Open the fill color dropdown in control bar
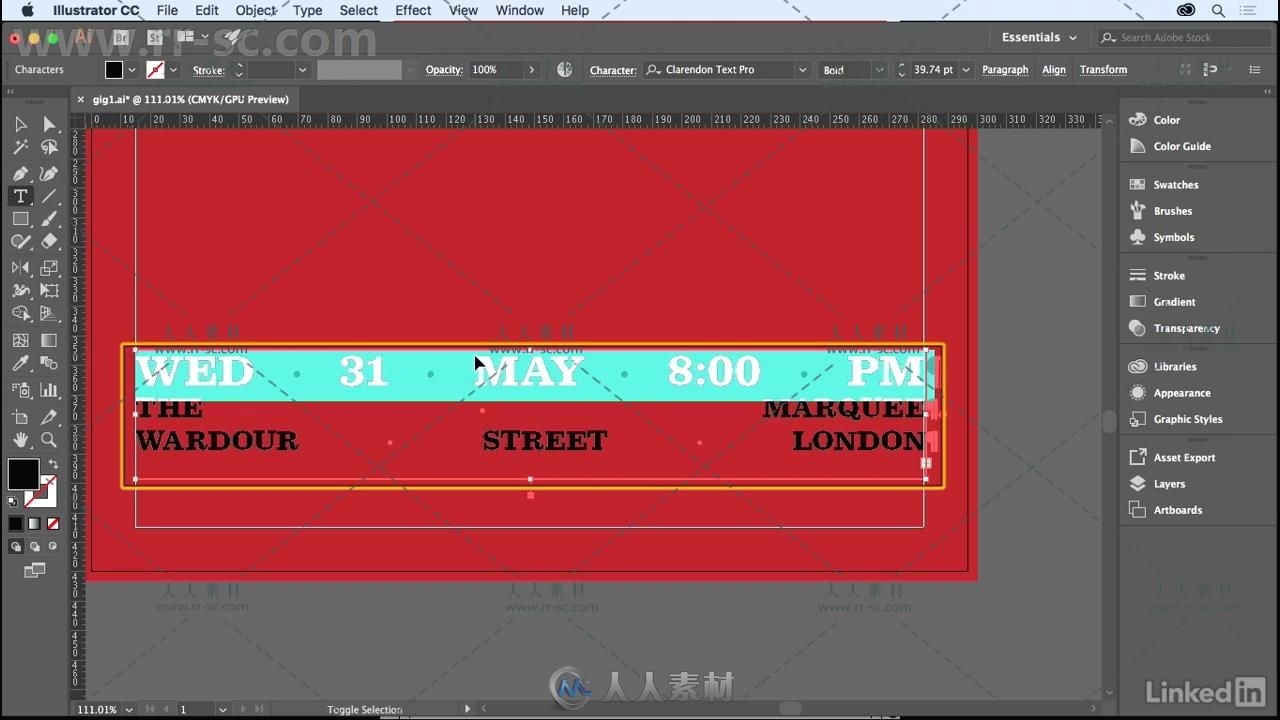This screenshot has width=1280, height=720. (x=131, y=70)
